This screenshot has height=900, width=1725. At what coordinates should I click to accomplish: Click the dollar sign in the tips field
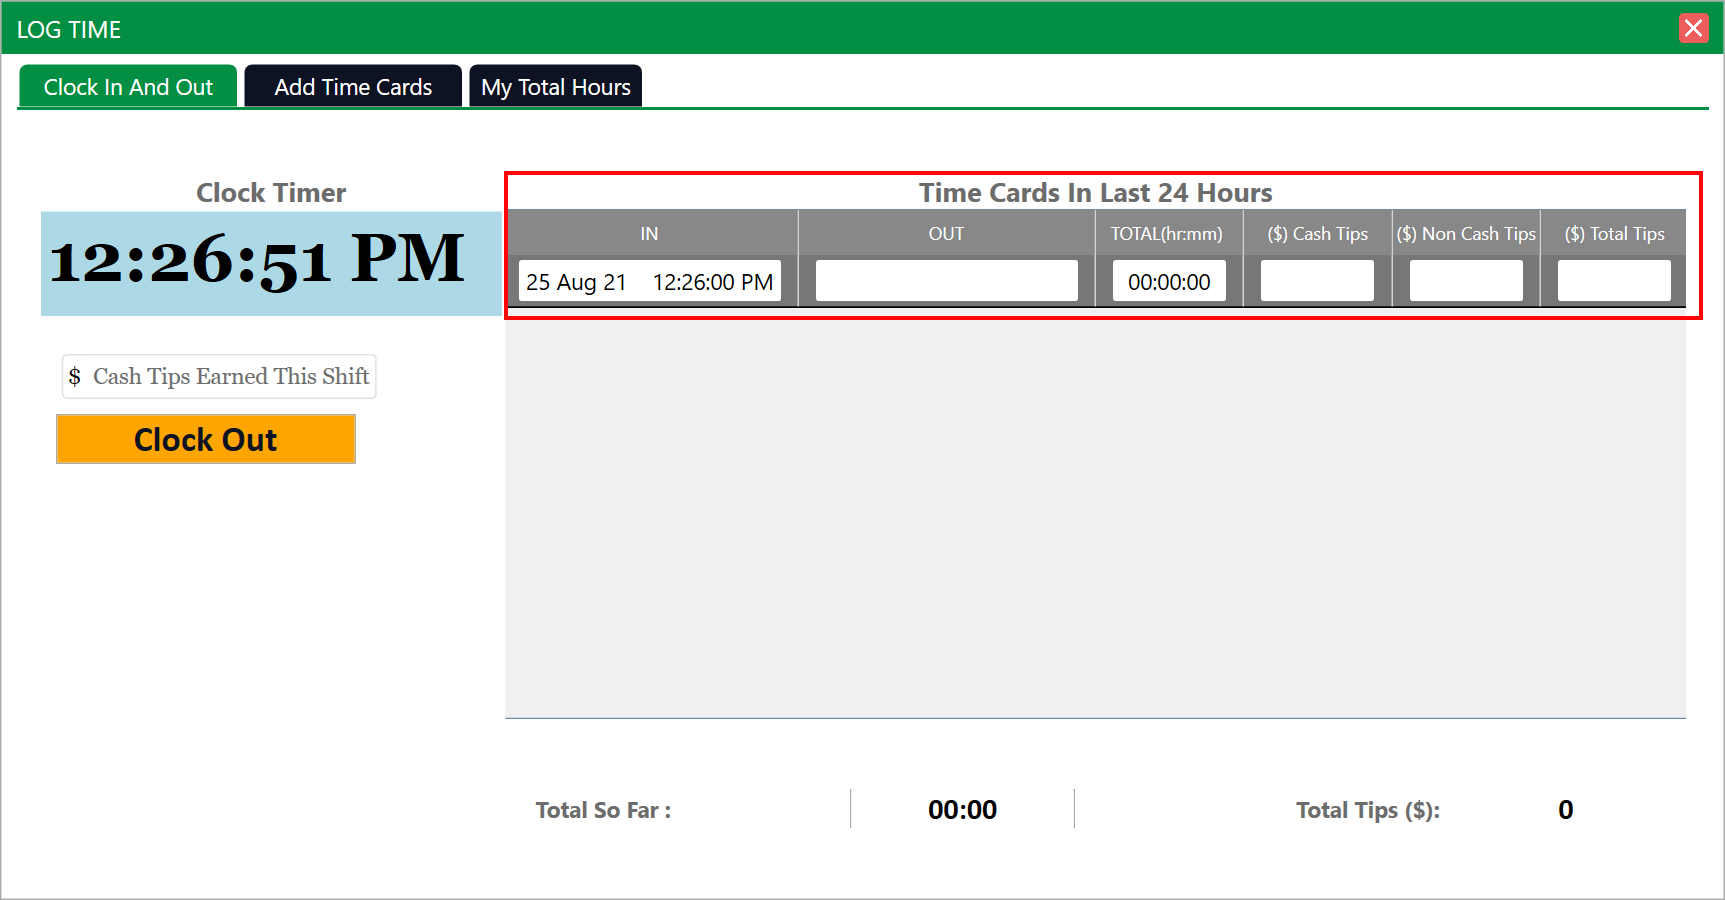click(75, 377)
